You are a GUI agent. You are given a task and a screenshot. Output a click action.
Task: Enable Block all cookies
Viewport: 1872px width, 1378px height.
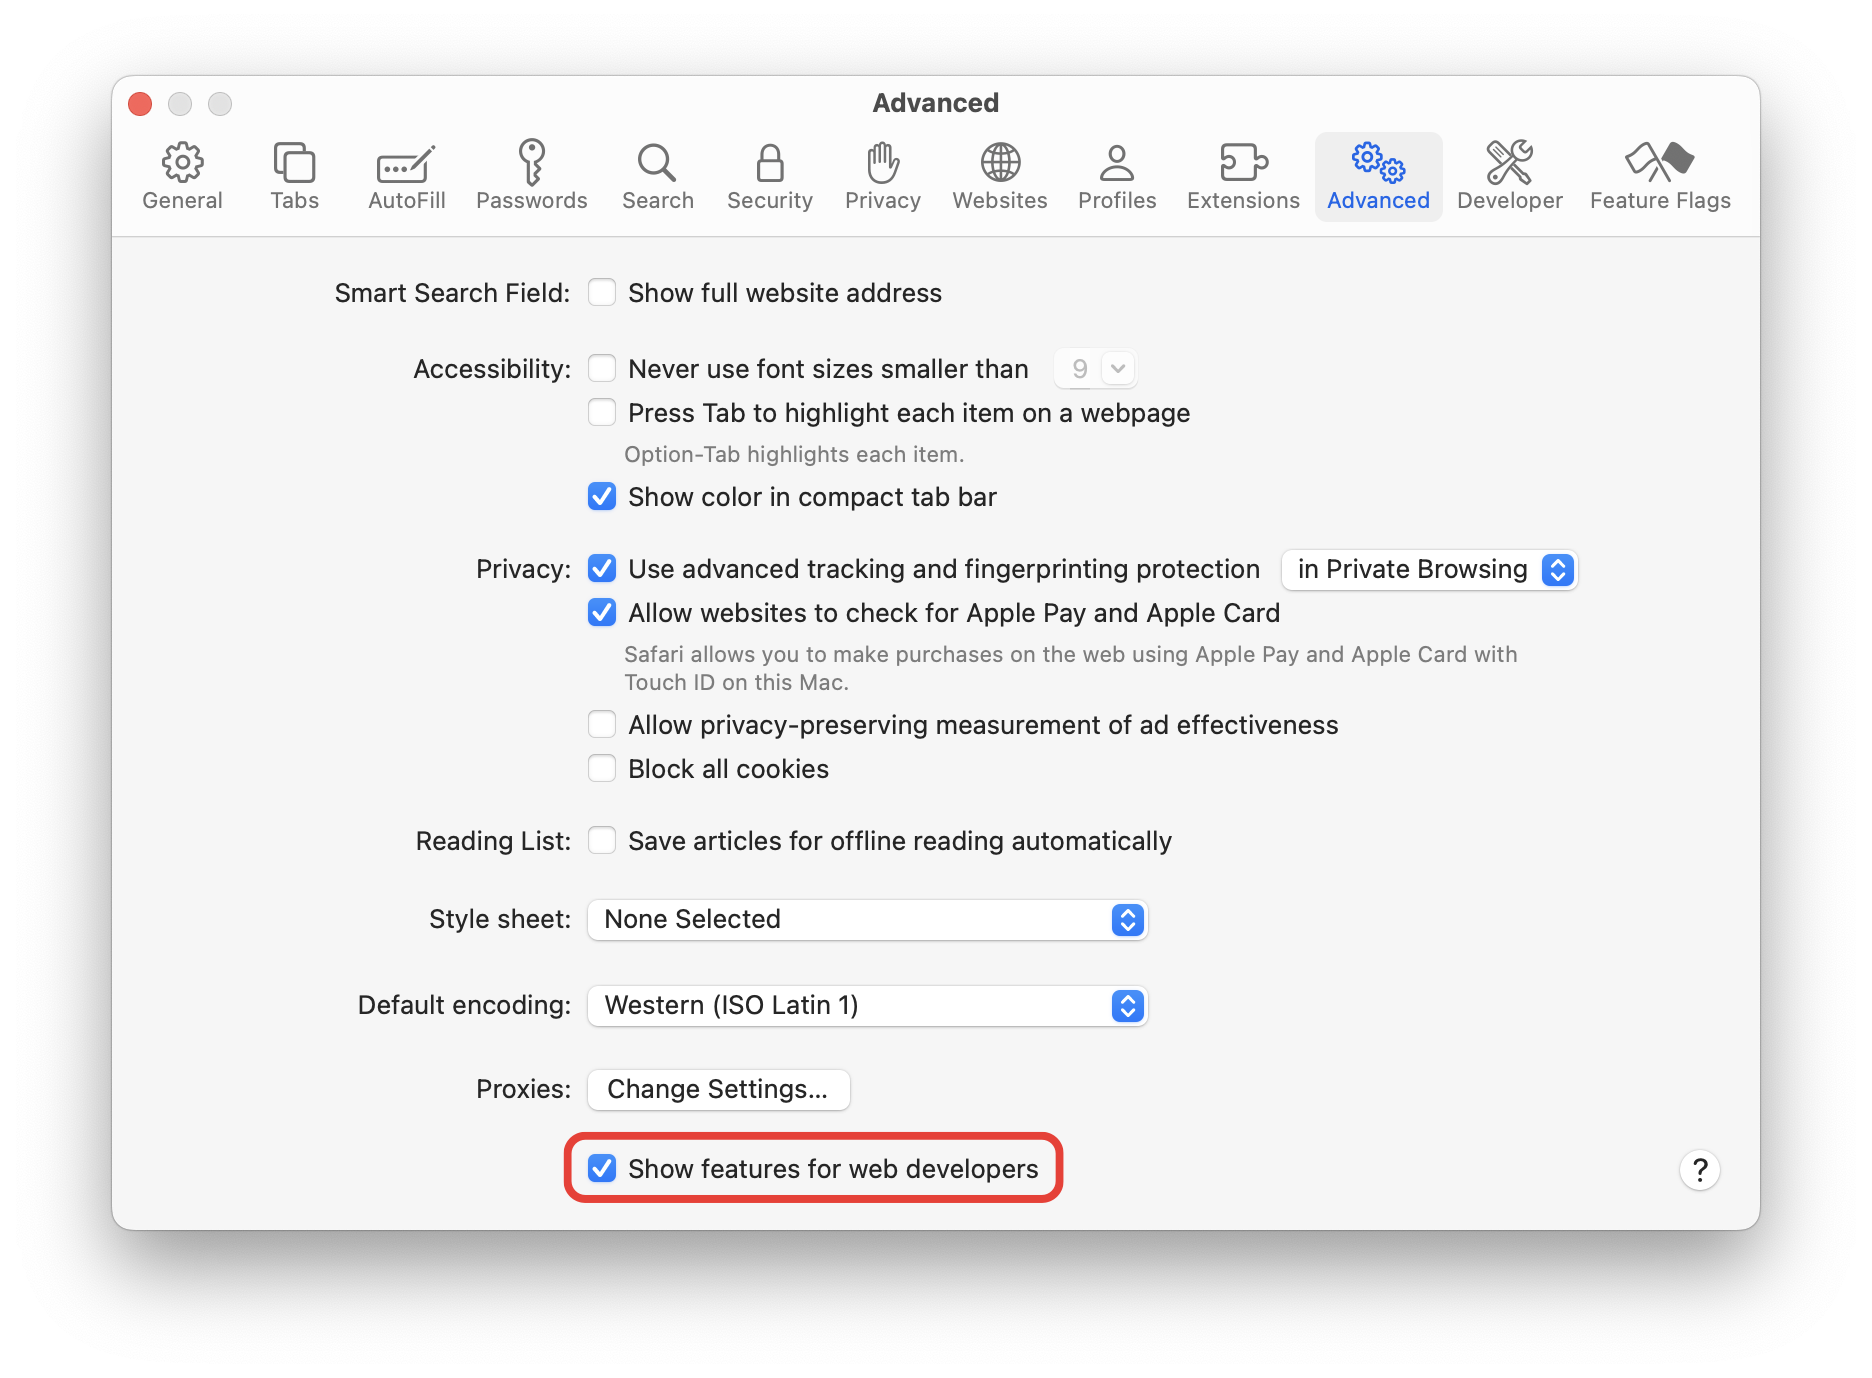pyautogui.click(x=602, y=768)
